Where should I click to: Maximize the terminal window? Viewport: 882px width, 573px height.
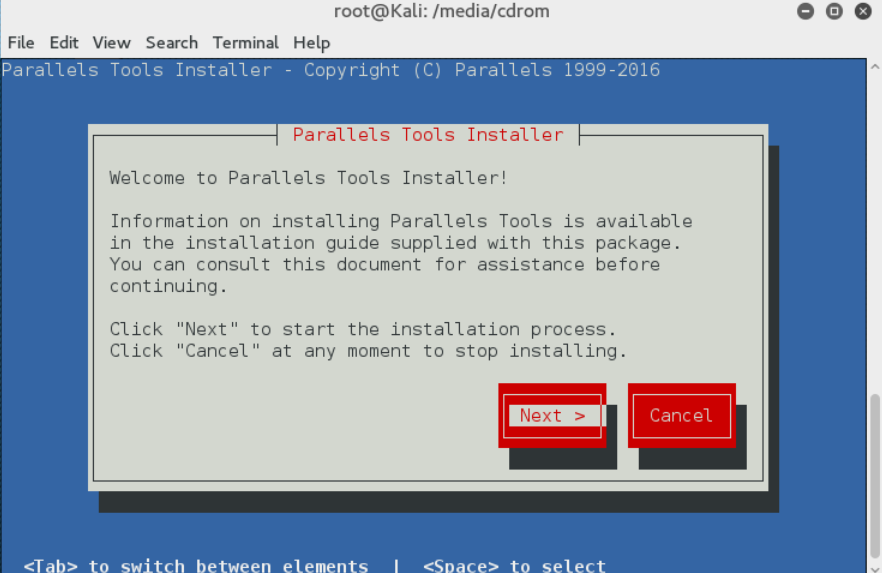(834, 11)
